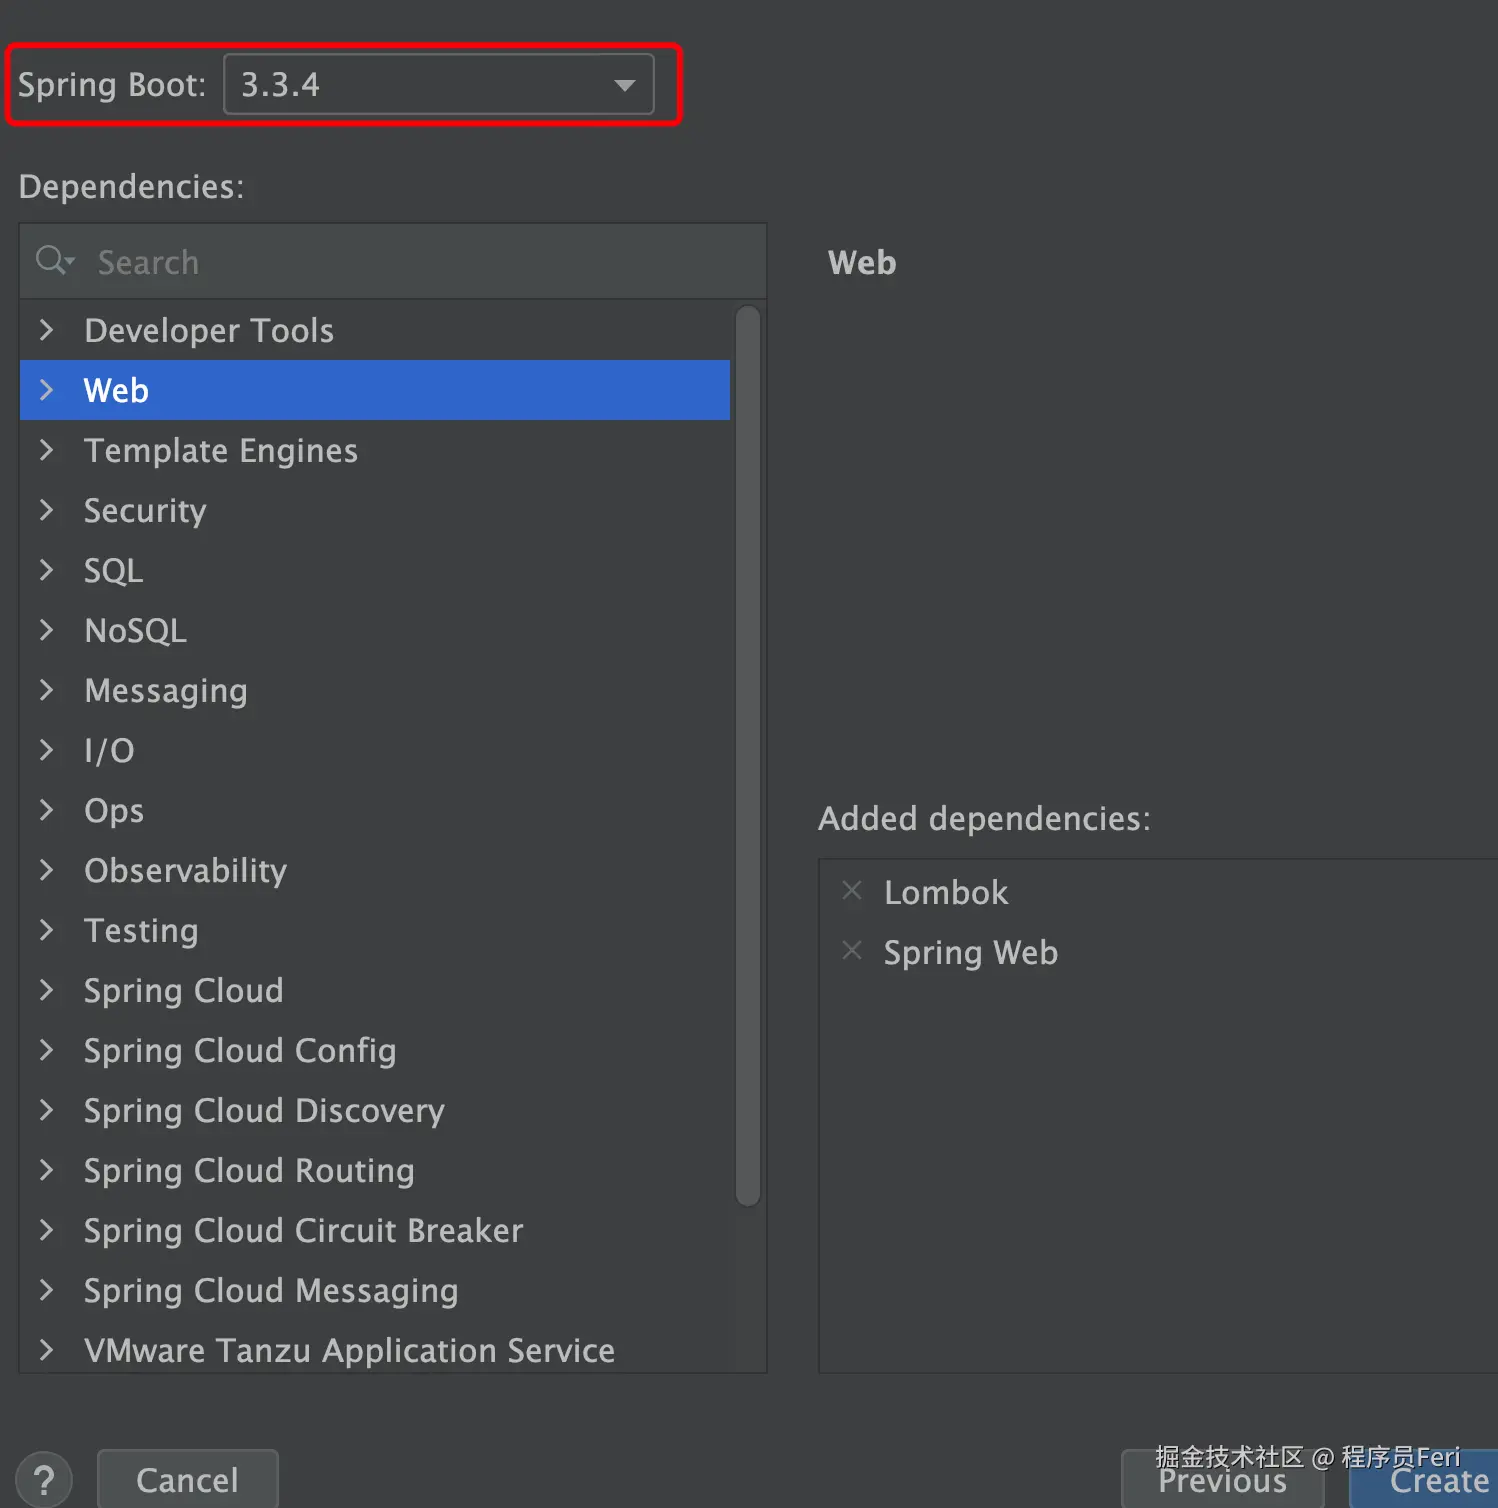The width and height of the screenshot is (1498, 1508).
Task: Expand the Testing category chevron
Action: coord(46,930)
